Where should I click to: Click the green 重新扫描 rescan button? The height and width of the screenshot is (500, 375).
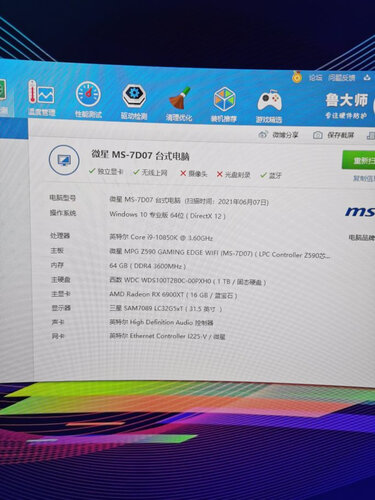click(x=359, y=161)
